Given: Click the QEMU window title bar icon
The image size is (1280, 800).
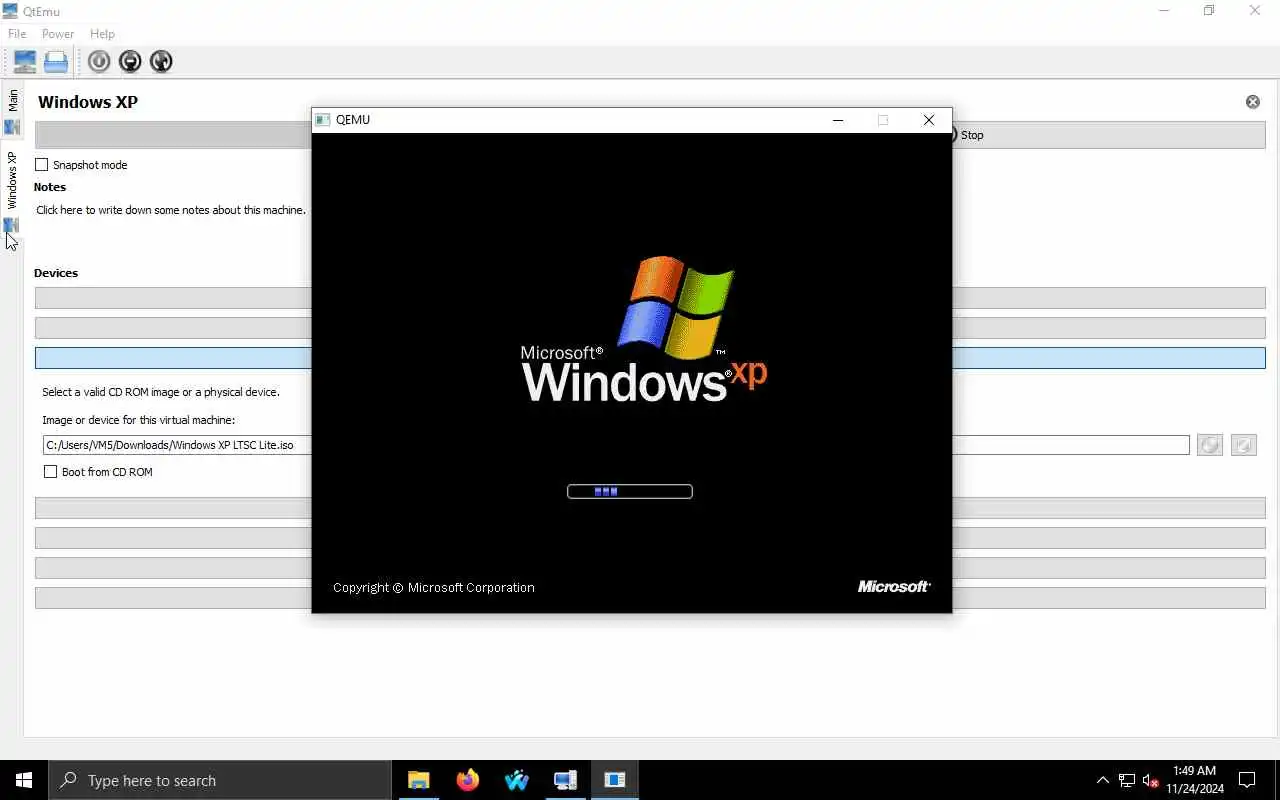Looking at the screenshot, I should [323, 120].
